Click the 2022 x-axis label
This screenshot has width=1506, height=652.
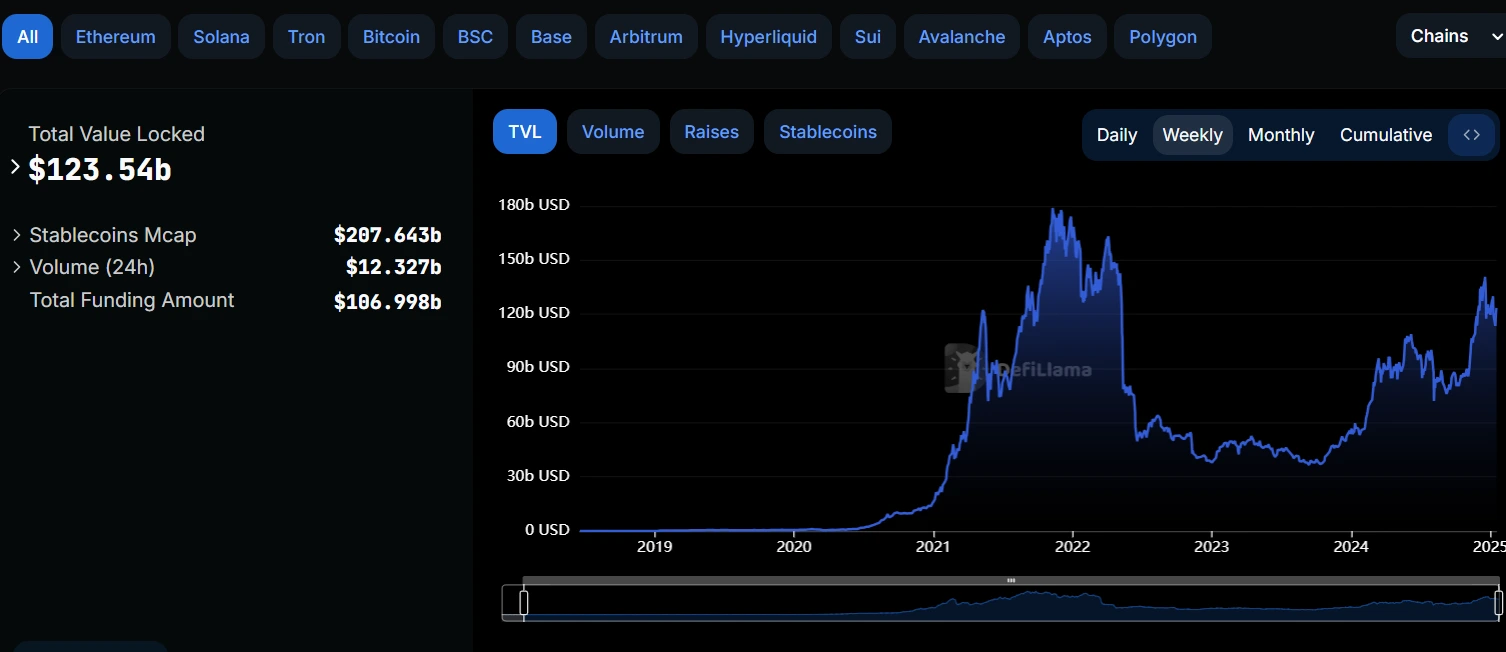pos(1072,547)
